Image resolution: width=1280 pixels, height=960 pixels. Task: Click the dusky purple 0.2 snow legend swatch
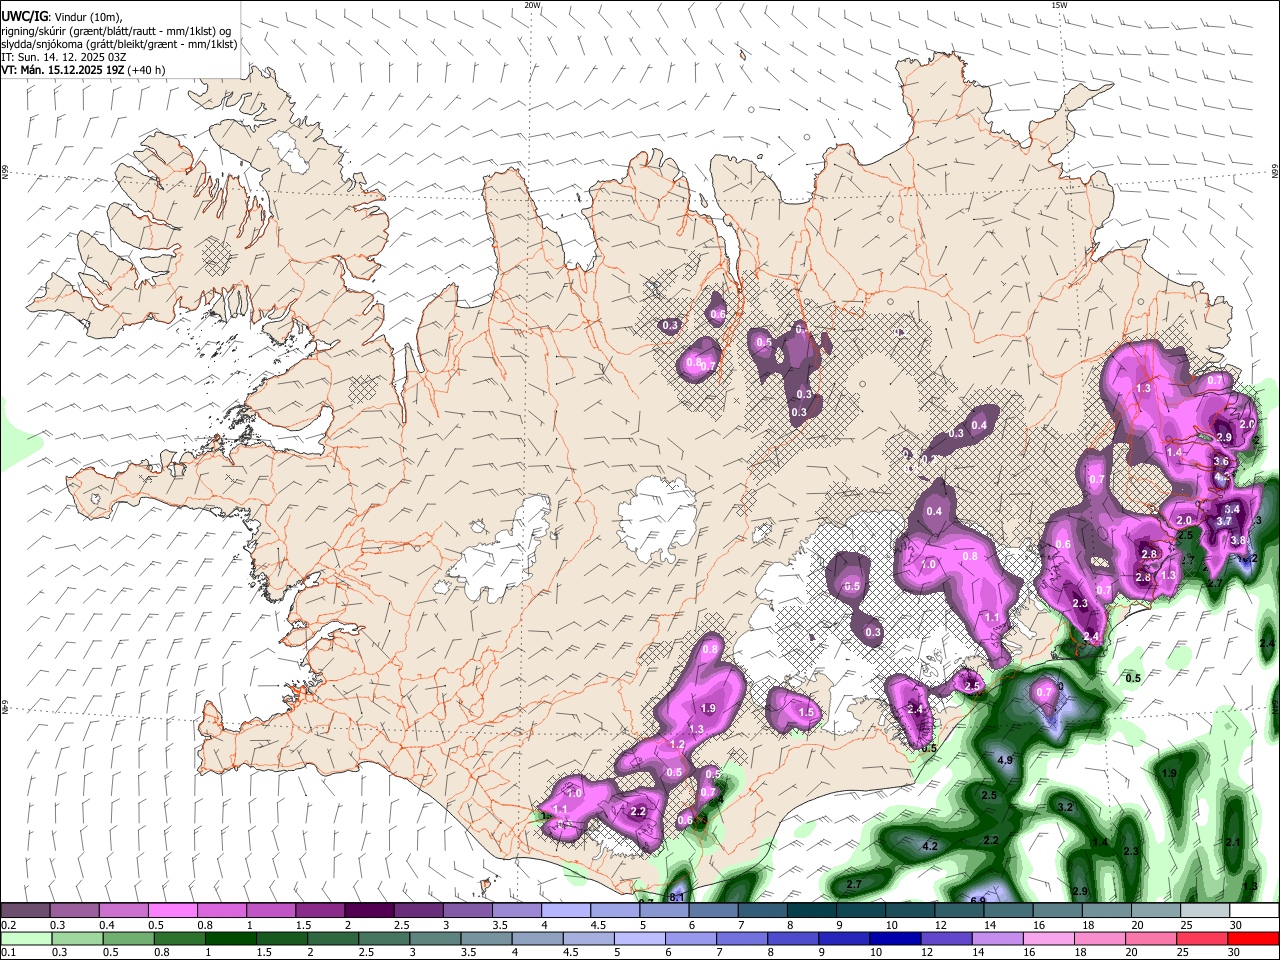[x=25, y=911]
